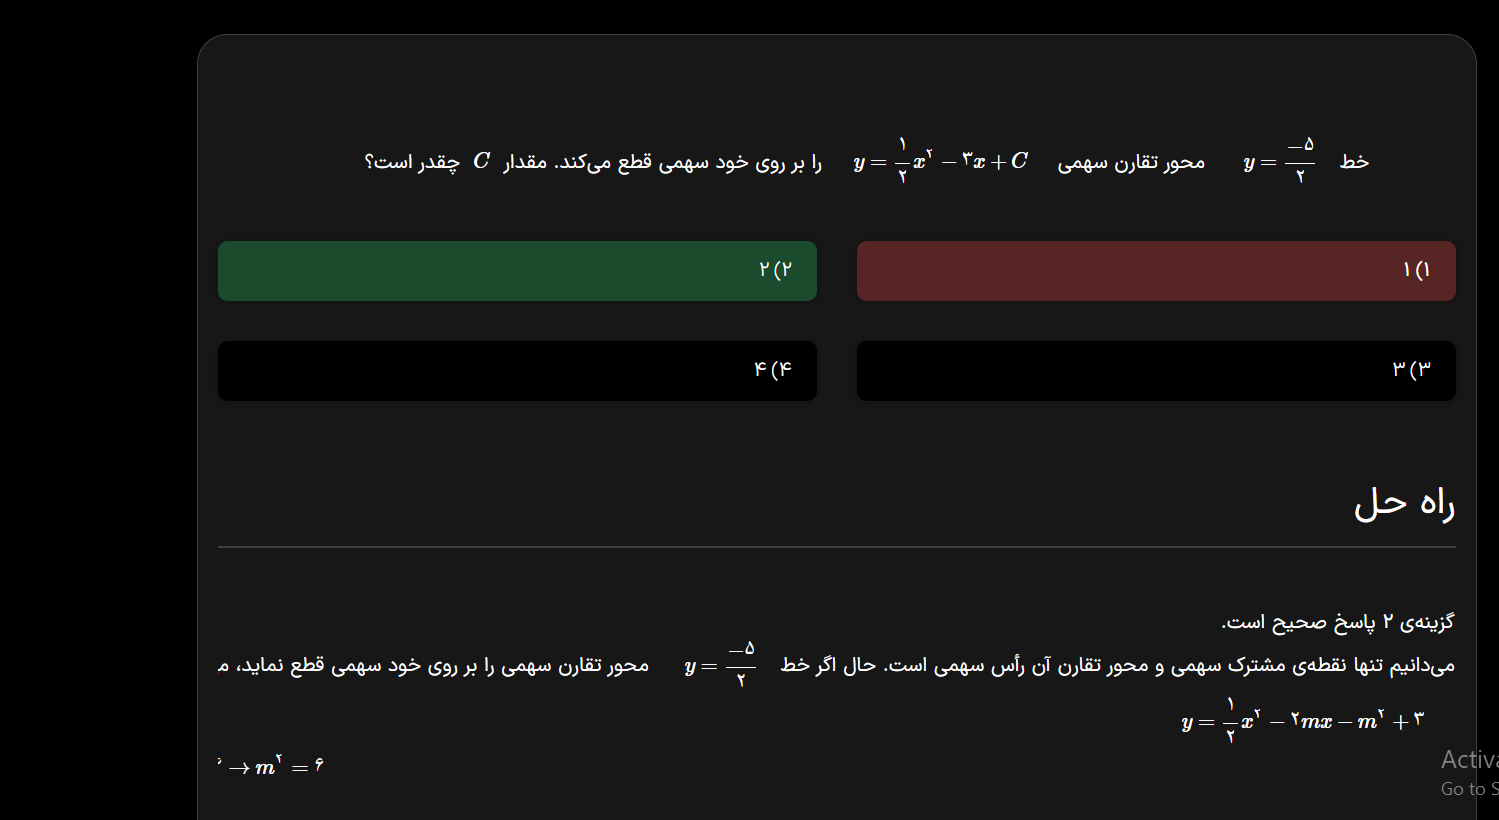Screen dimensions: 1499x820
Task: Click the parabola equation with −3x + C
Action: pyautogui.click(x=940, y=161)
